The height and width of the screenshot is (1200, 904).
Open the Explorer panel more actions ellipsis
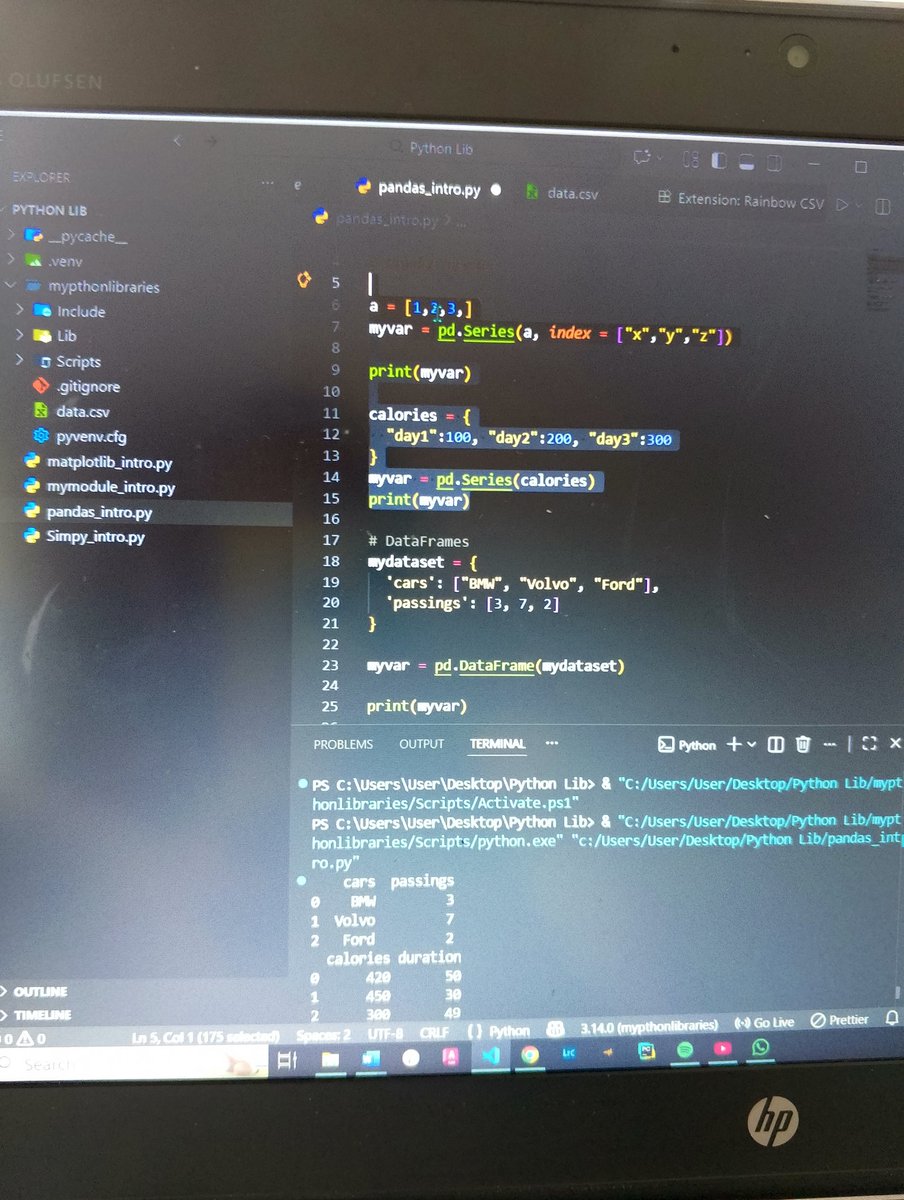tap(267, 185)
